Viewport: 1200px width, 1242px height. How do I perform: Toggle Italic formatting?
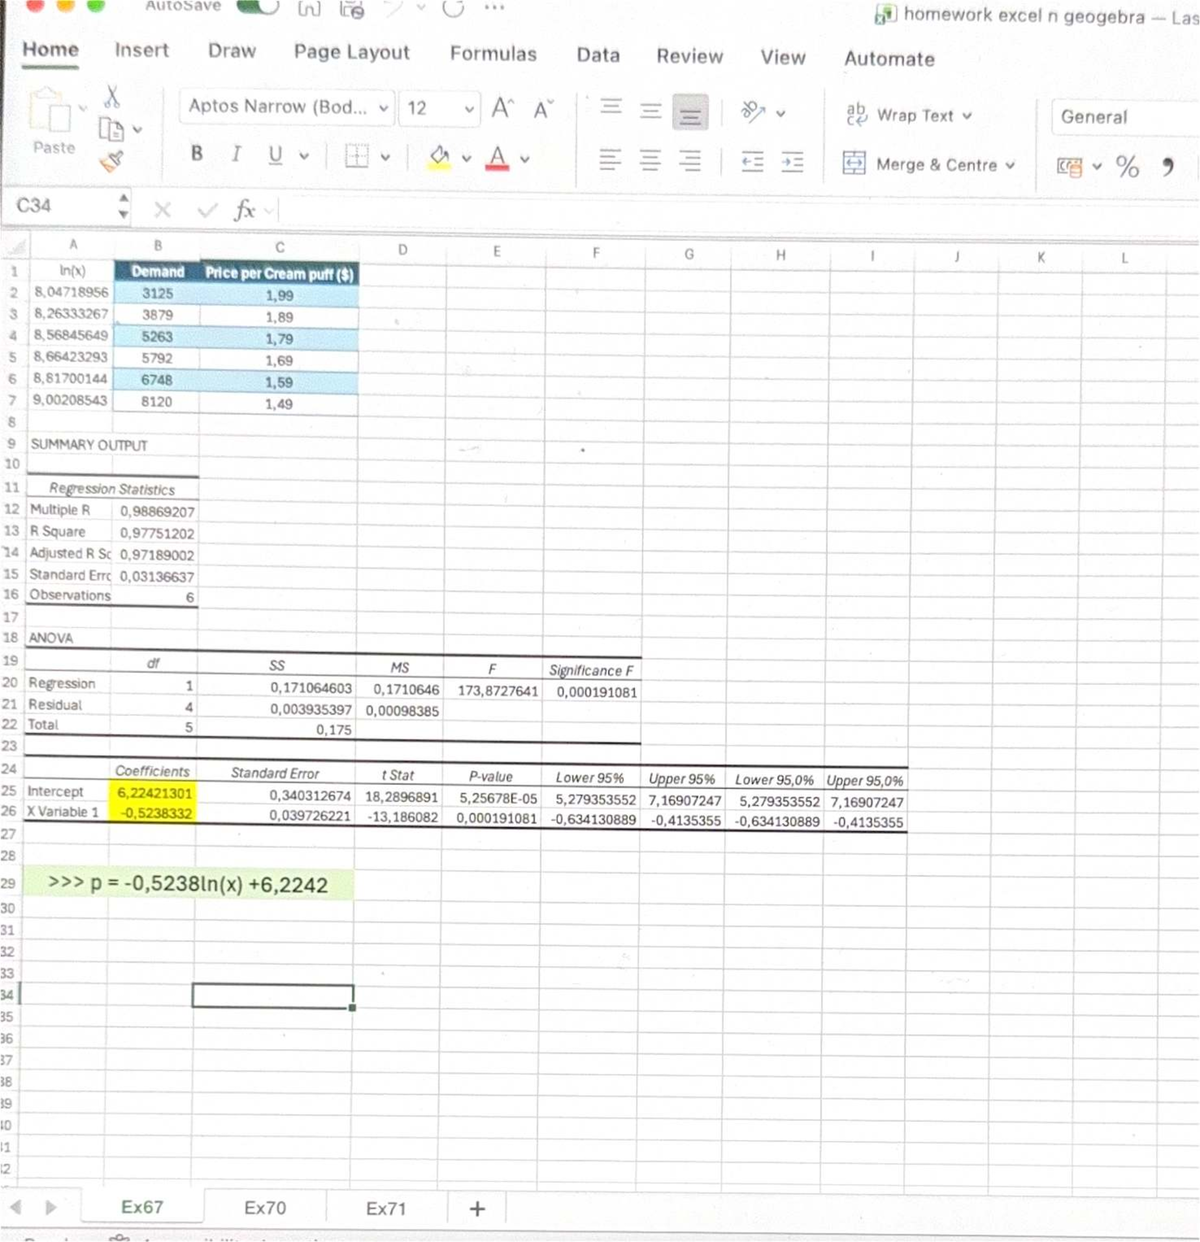tap(235, 153)
